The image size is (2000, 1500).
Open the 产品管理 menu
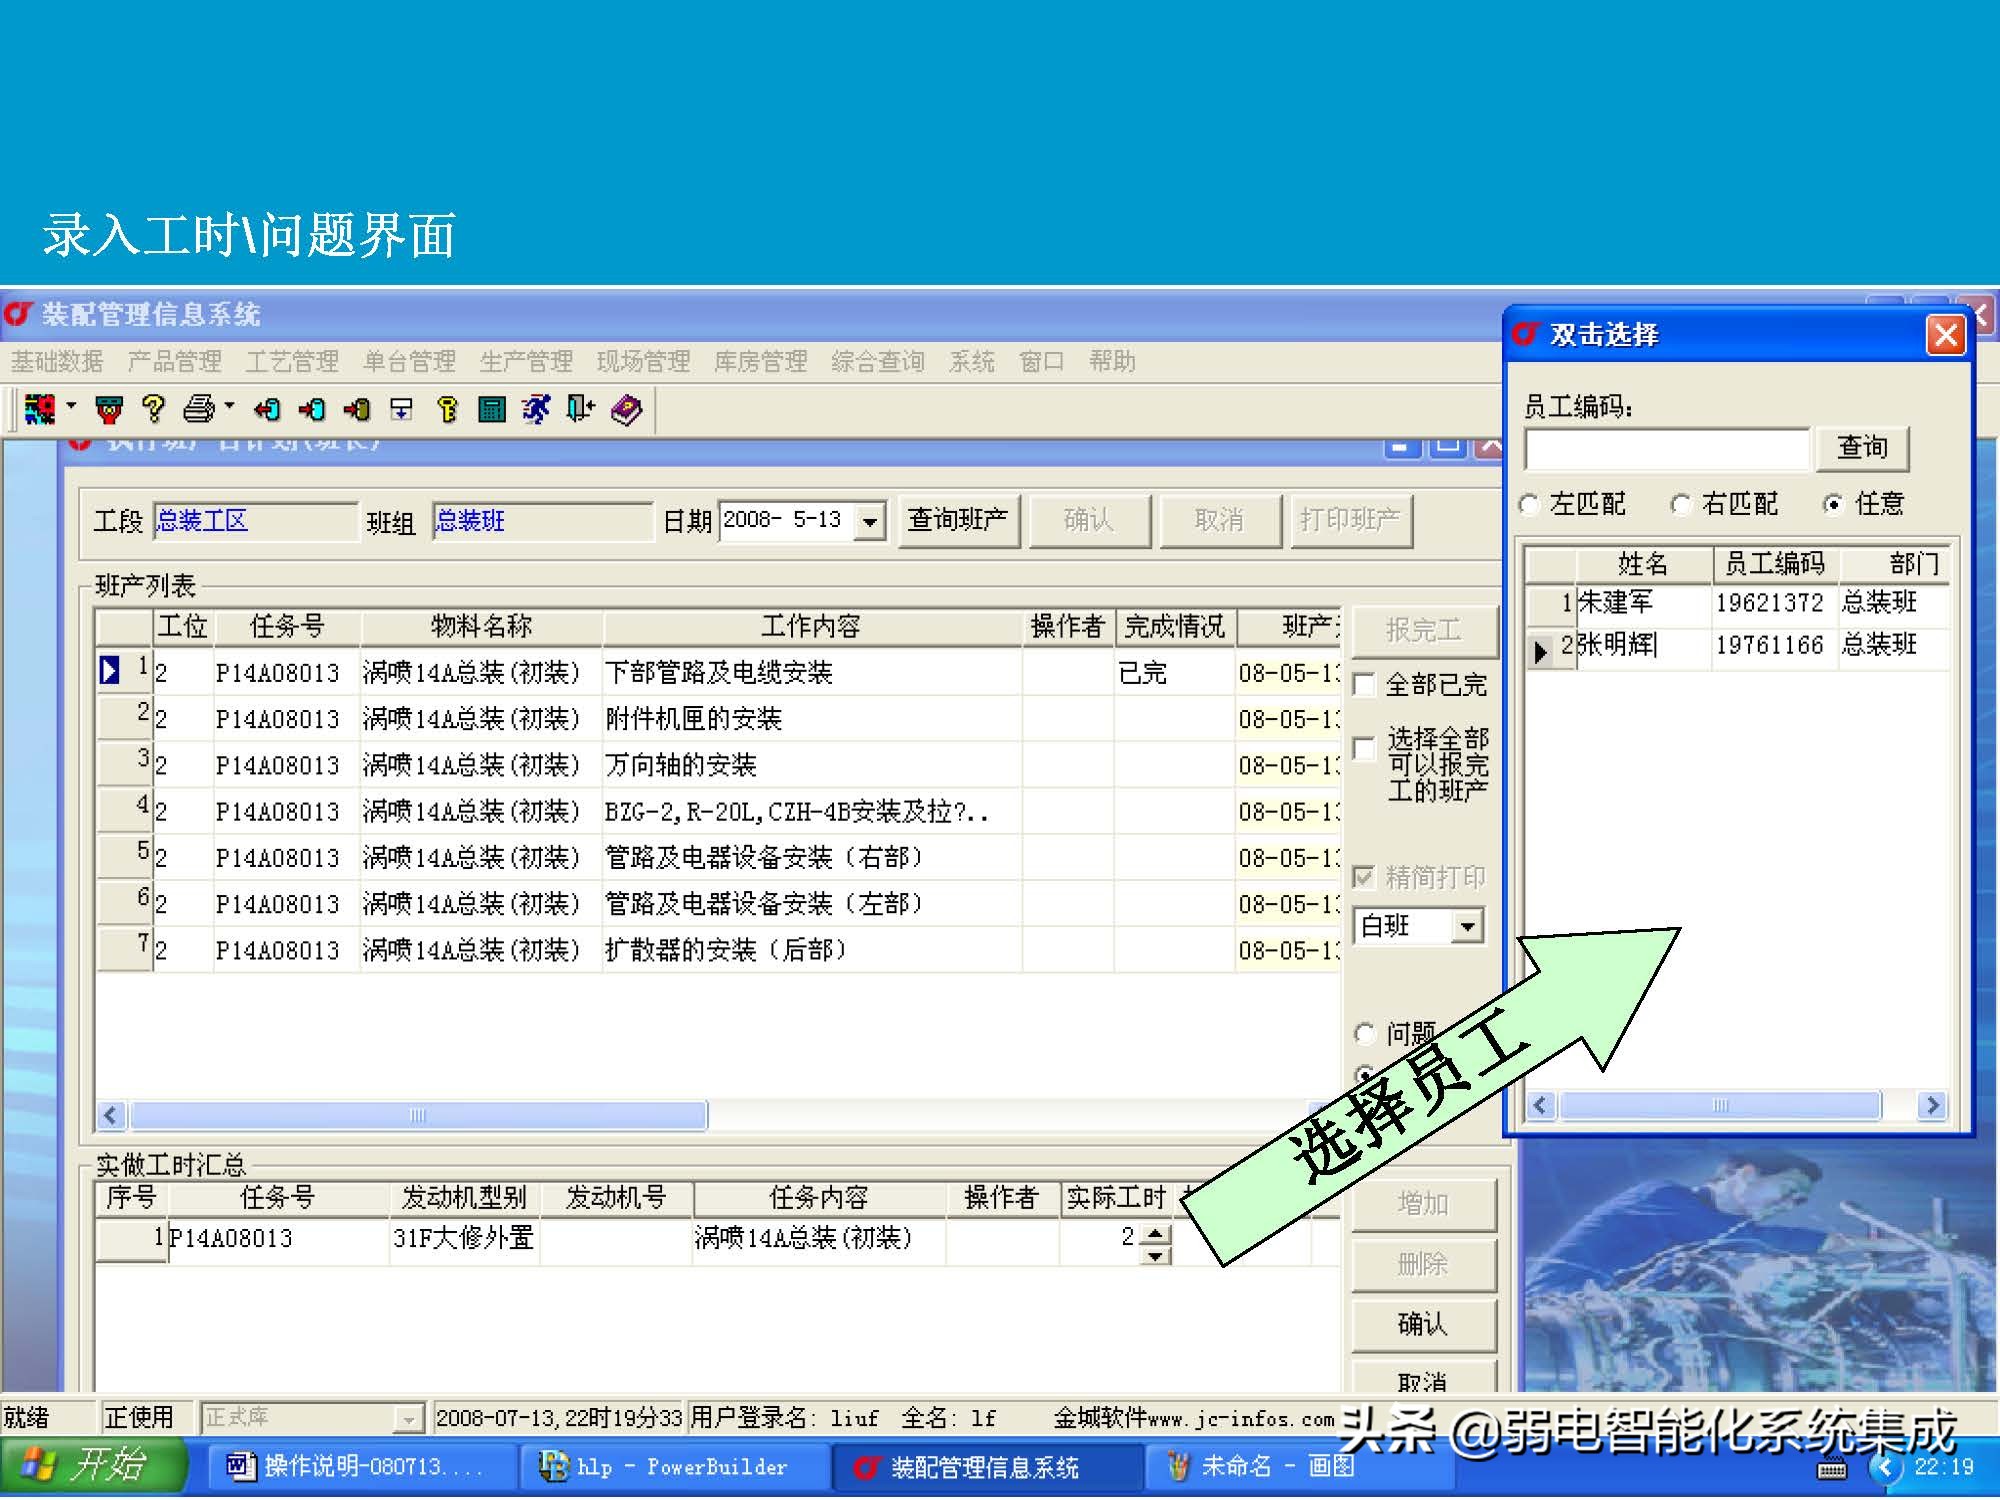tap(175, 361)
